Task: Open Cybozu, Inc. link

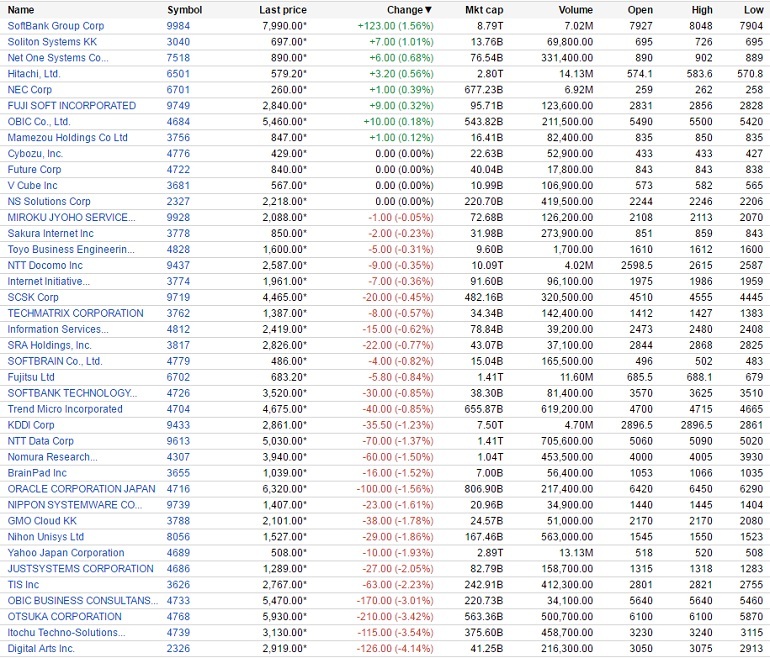Action: (x=35, y=154)
